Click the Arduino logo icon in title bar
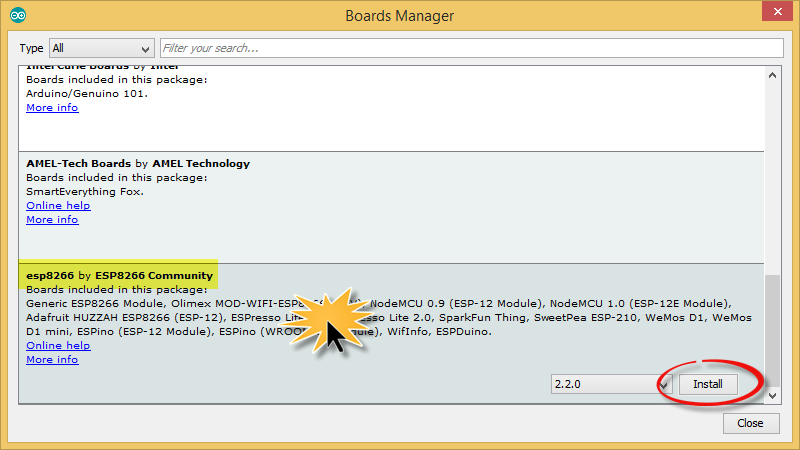 point(18,15)
